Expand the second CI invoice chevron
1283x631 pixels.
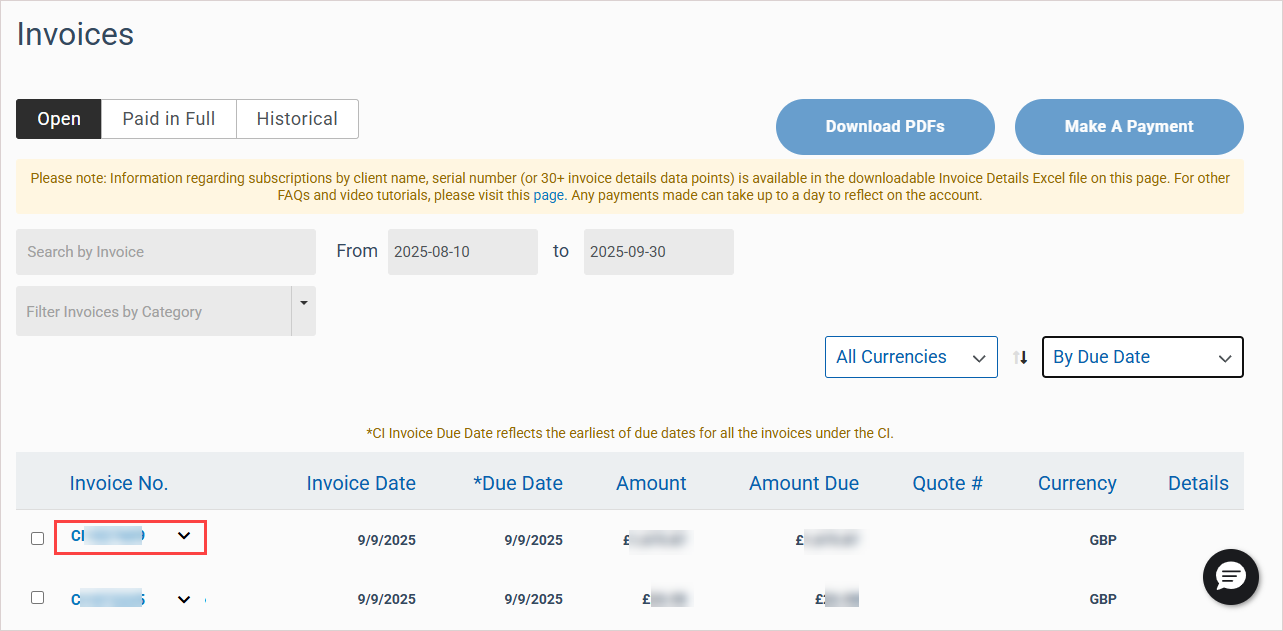click(184, 599)
